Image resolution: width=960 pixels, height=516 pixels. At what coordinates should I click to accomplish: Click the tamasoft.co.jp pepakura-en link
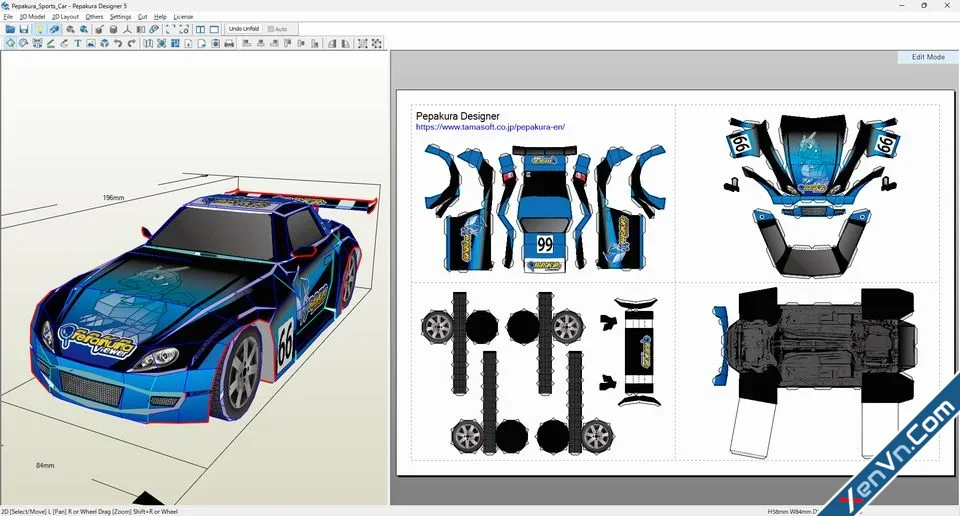[490, 127]
